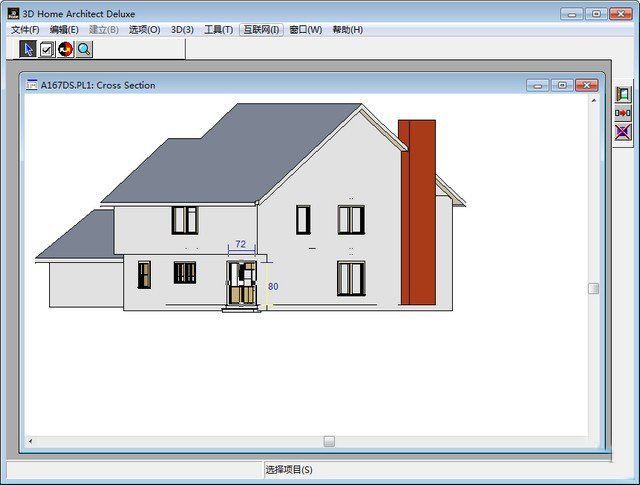Click the 3D Home Architect app icon
The width and height of the screenshot is (640, 485).
13,13
